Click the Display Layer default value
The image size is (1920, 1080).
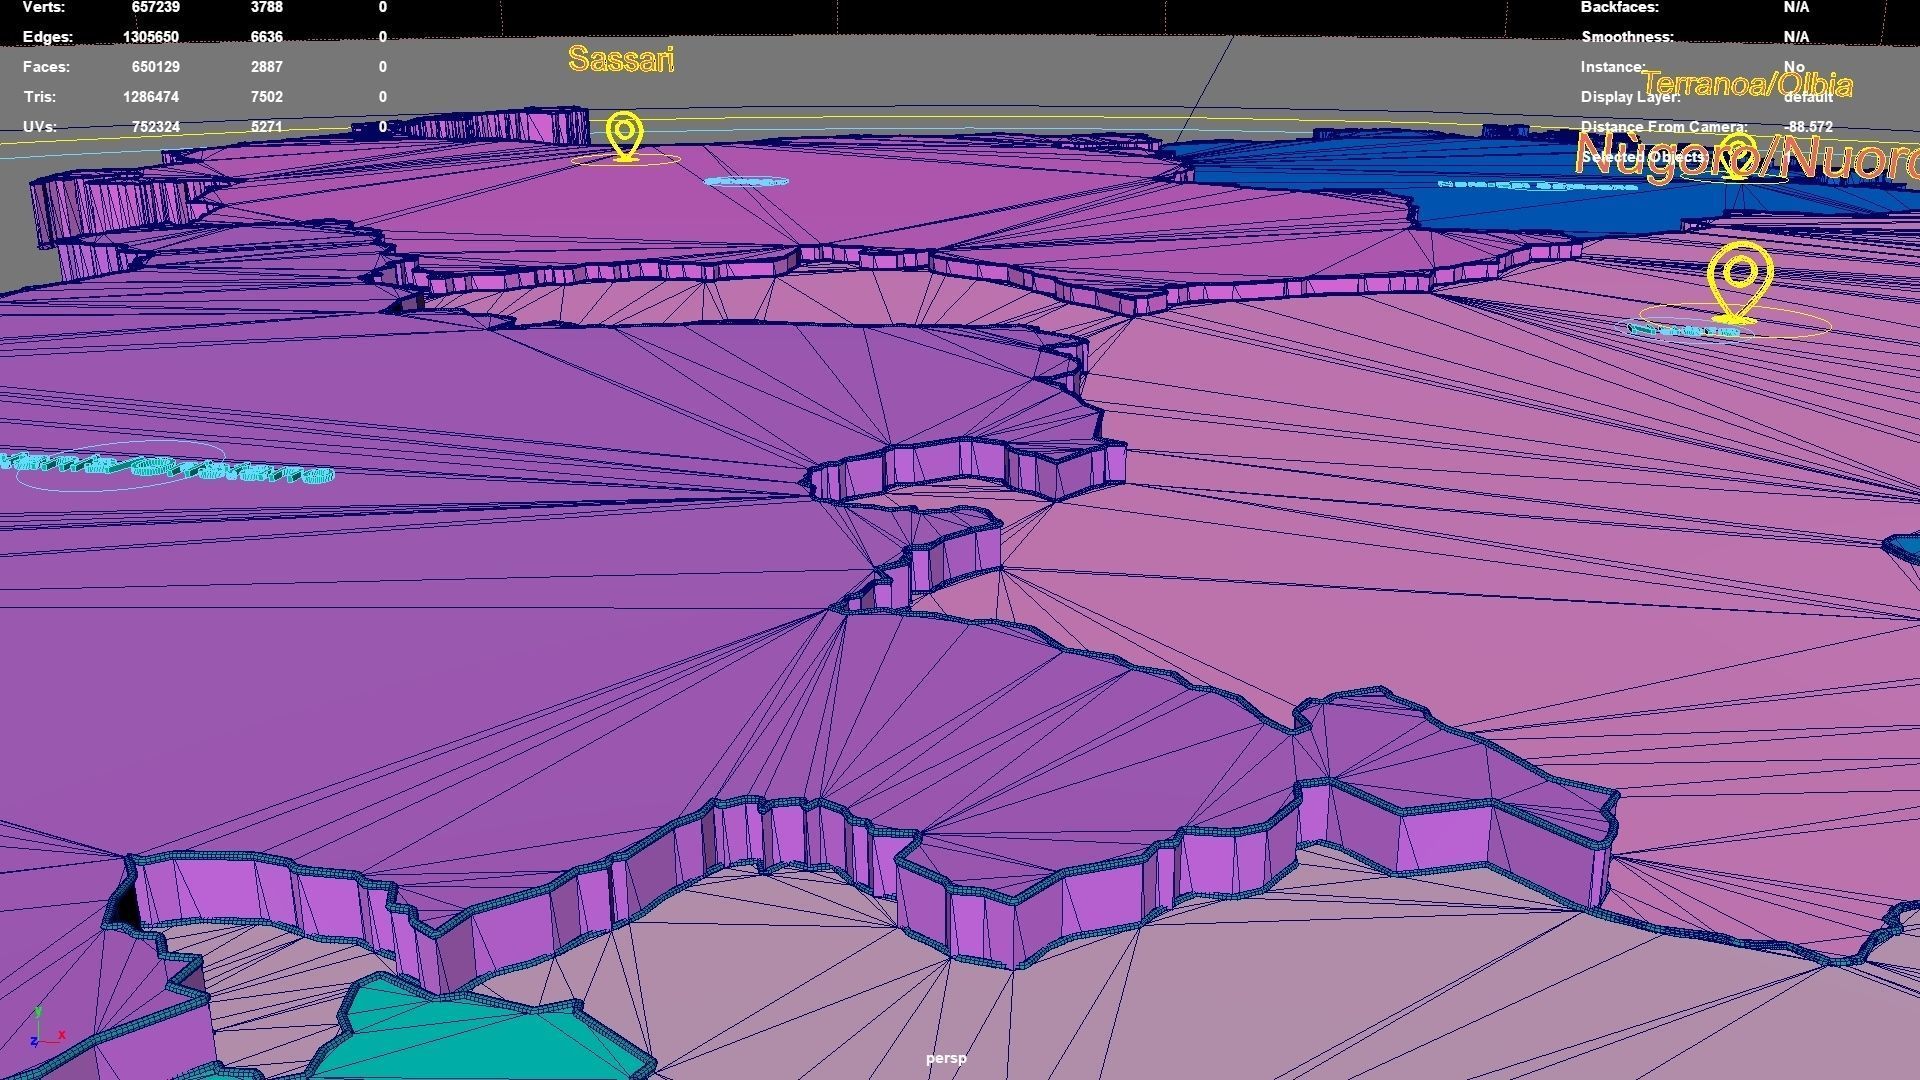(1808, 98)
